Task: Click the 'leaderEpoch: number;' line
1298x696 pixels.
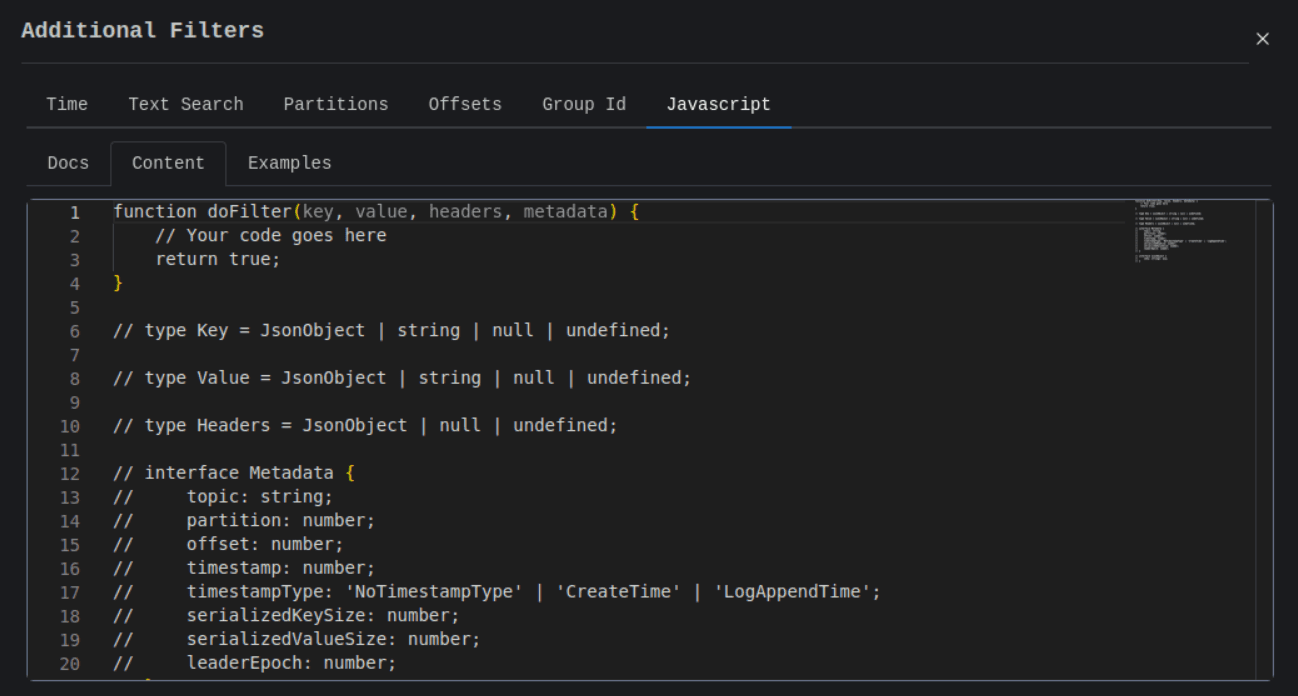Action: click(x=255, y=663)
